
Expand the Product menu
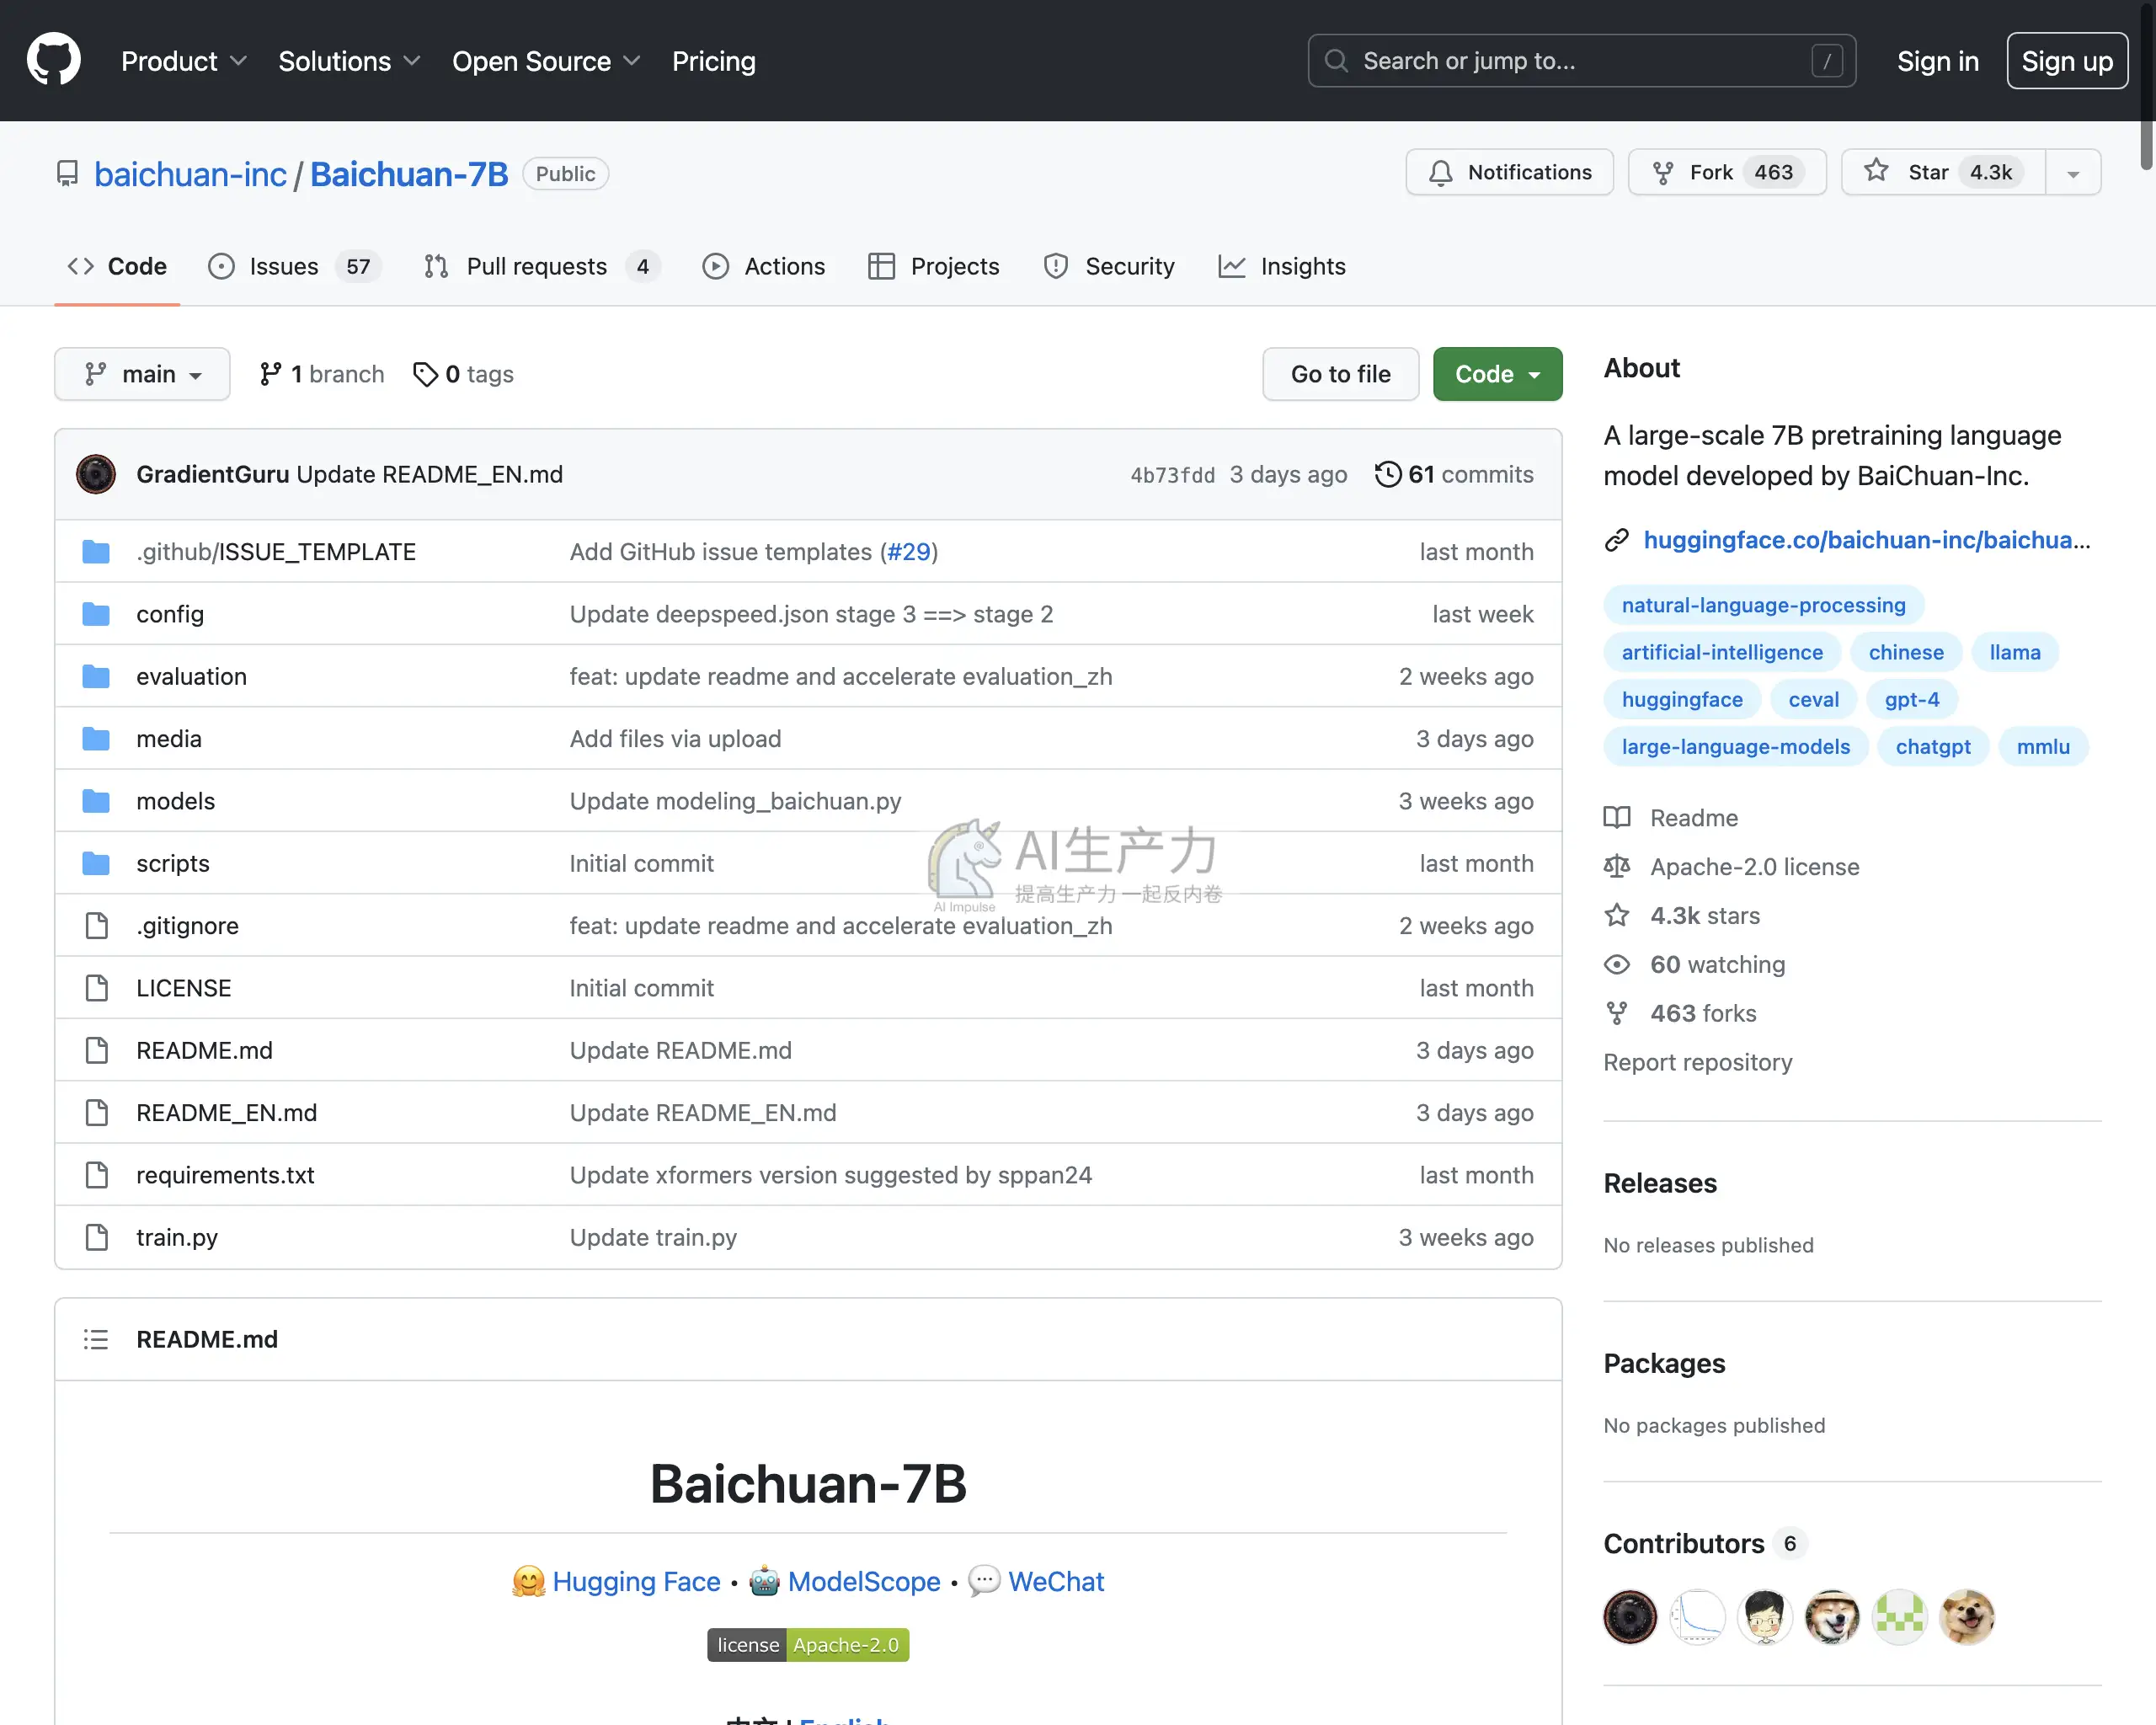point(184,61)
